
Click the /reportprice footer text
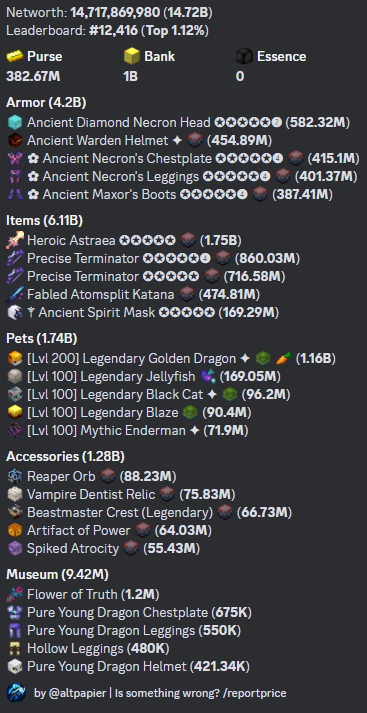(x=257, y=693)
